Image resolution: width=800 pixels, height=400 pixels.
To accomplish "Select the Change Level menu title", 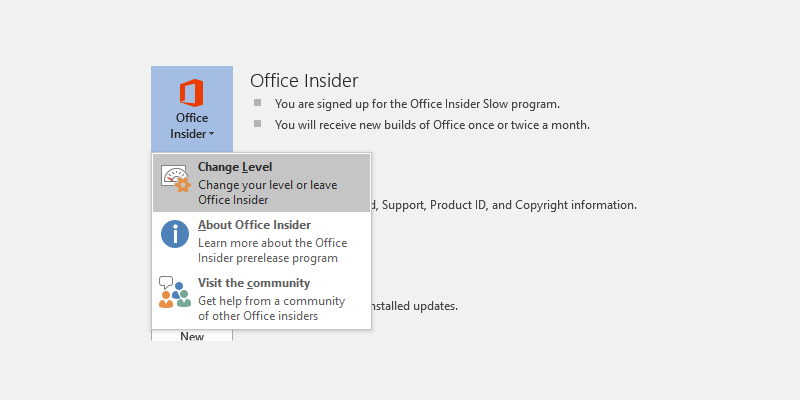I will click(235, 167).
